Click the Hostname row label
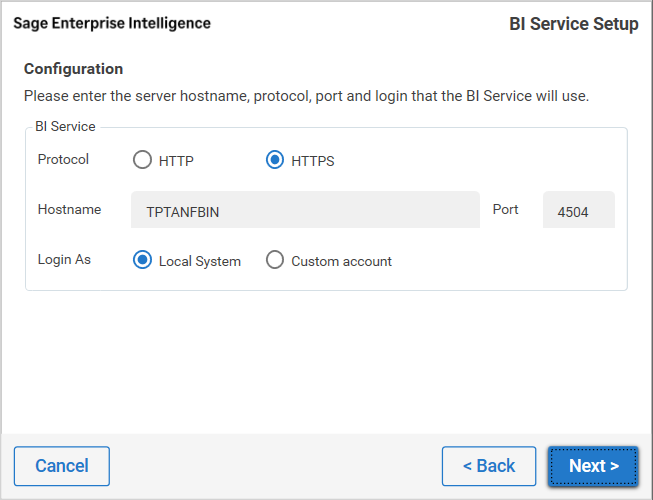Viewport: 653px width, 500px height. tap(69, 209)
